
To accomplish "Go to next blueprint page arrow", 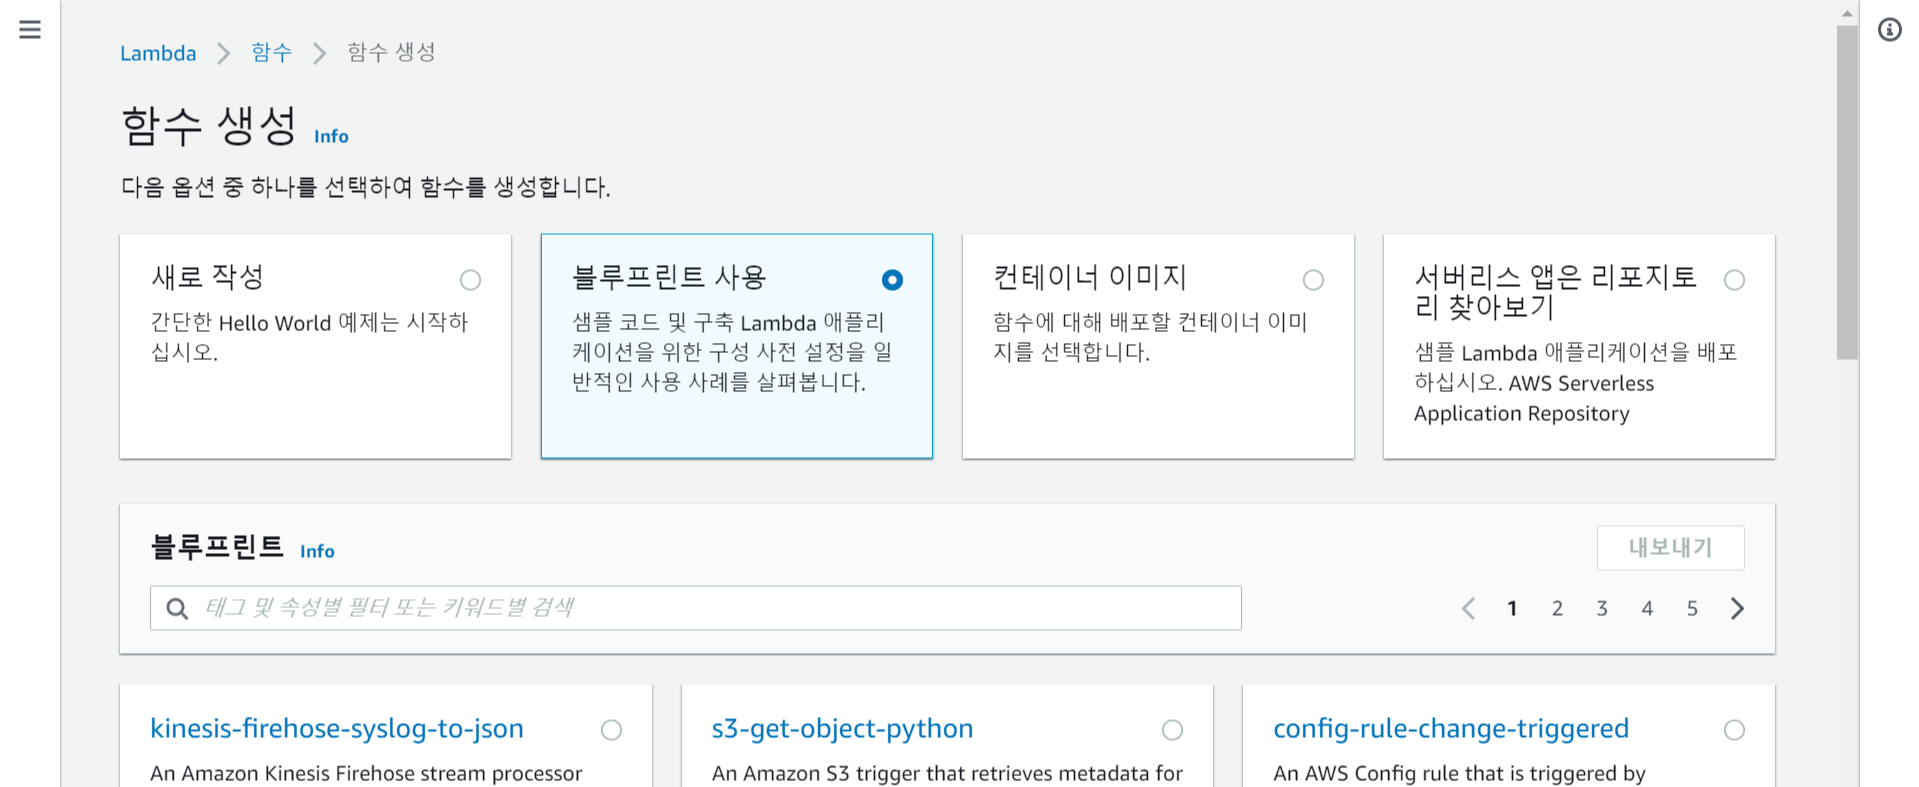I will [1738, 608].
